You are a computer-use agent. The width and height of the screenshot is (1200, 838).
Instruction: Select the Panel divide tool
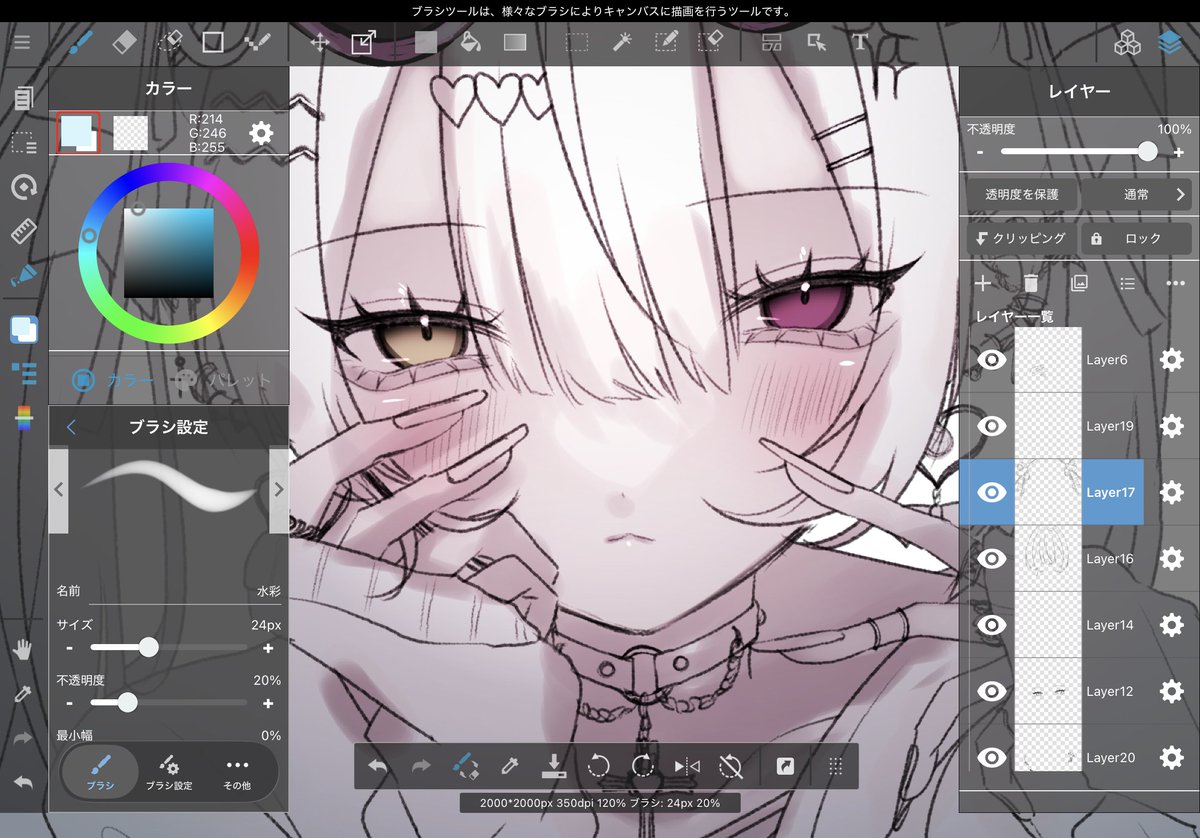tap(772, 42)
